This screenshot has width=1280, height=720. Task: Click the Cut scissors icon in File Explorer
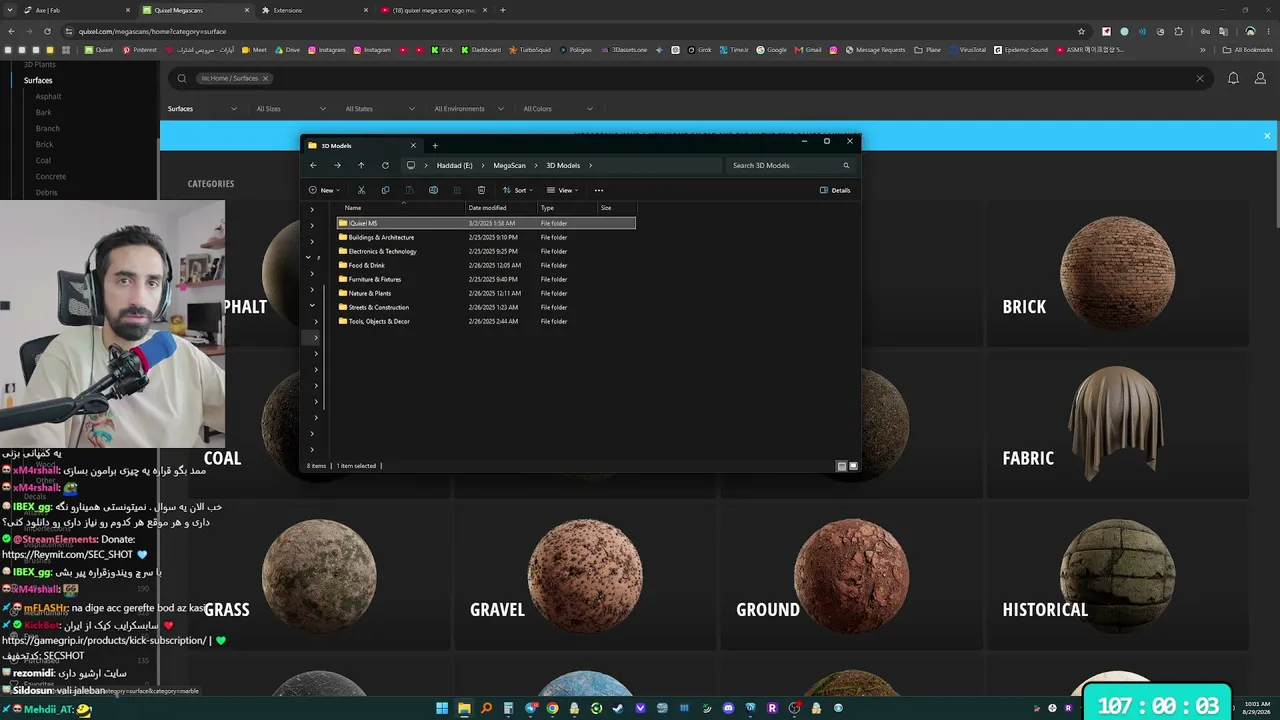[361, 190]
